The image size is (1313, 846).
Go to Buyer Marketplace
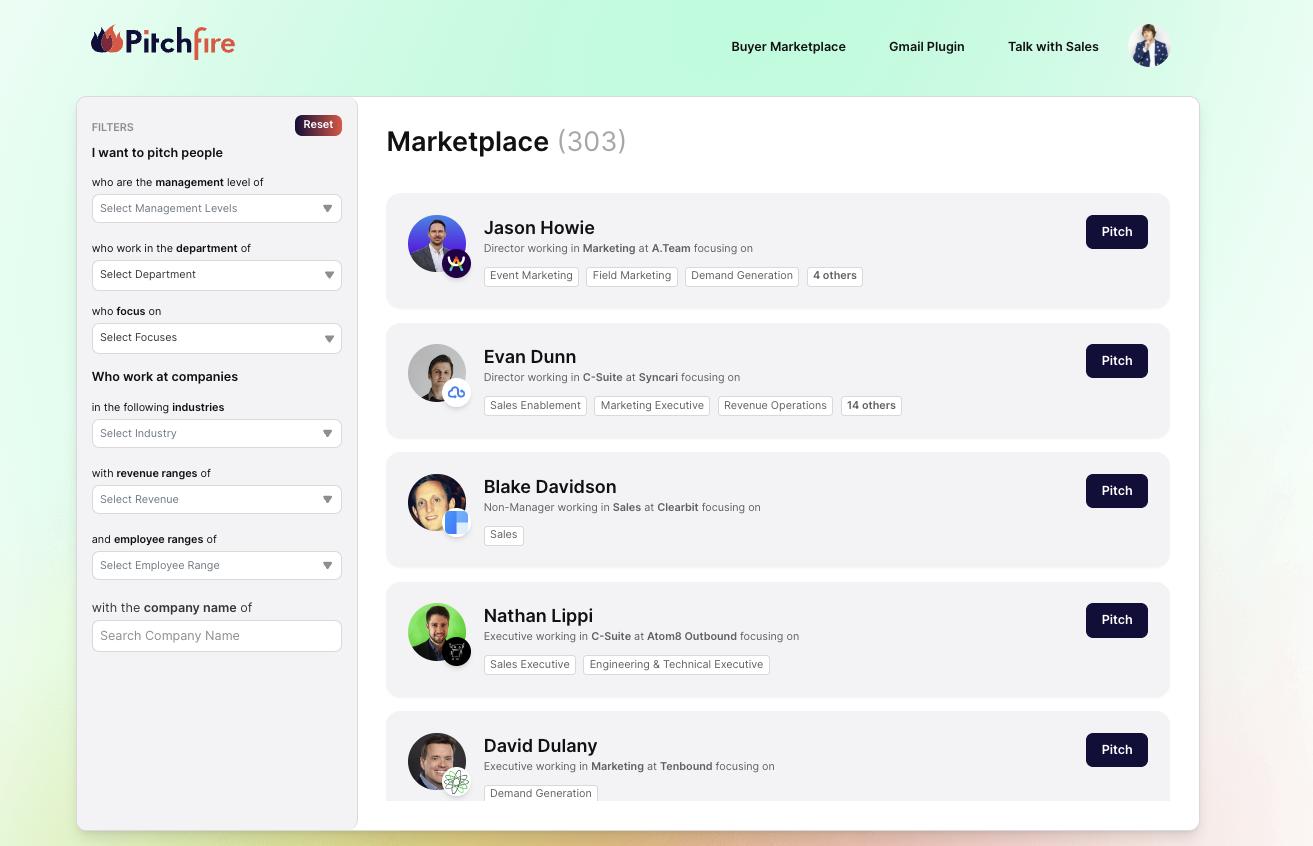click(788, 47)
